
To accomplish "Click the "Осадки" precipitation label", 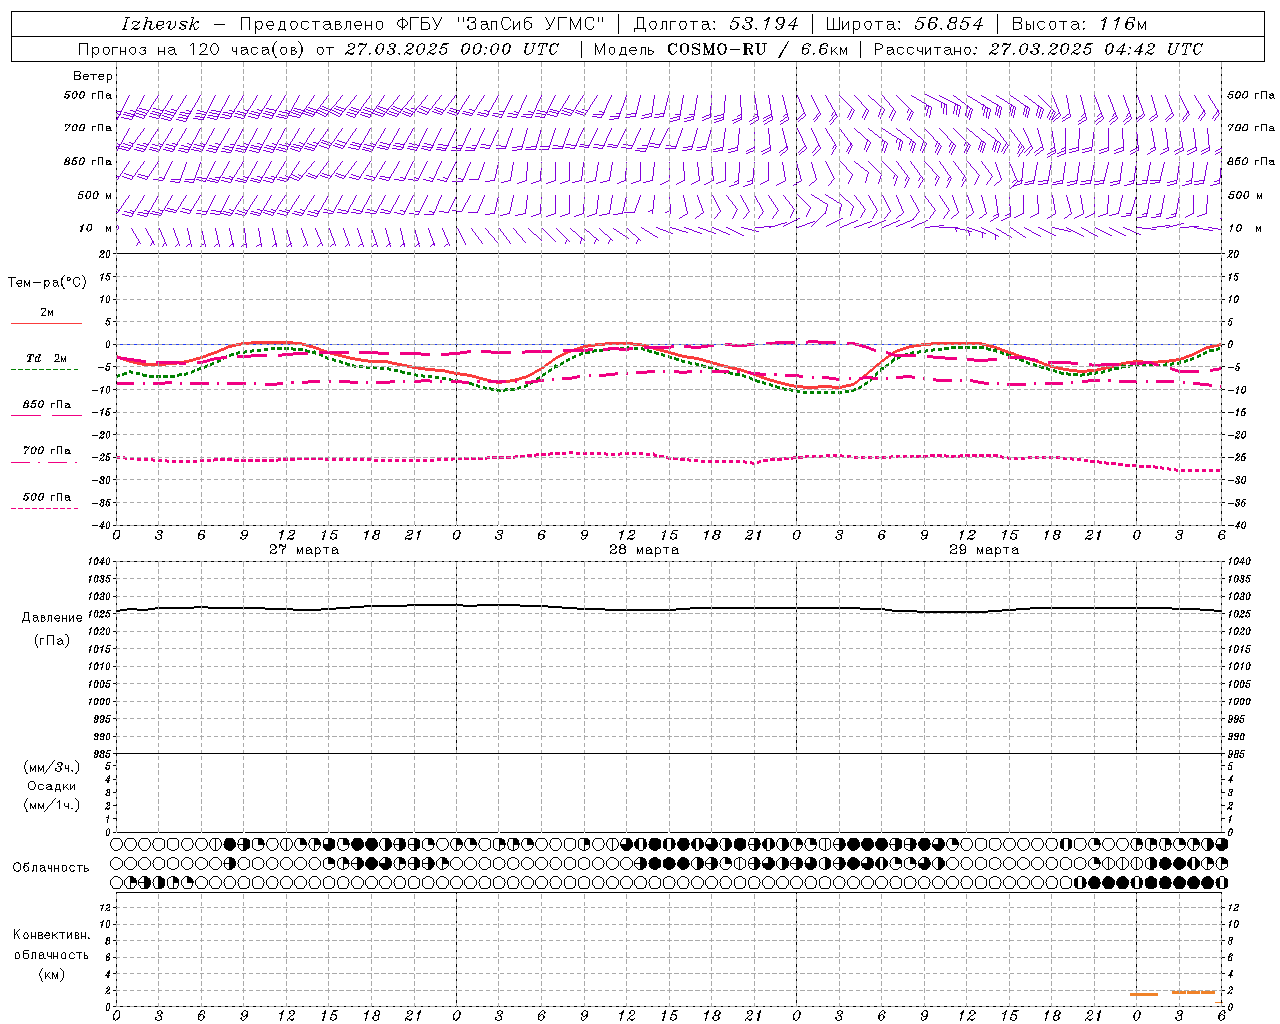I will click(x=52, y=786).
